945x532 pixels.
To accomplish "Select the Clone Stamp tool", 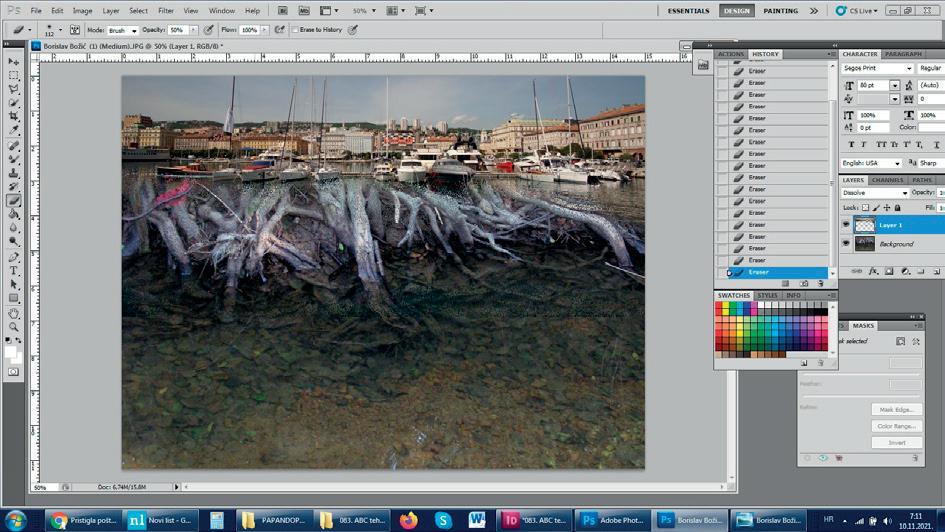I will click(x=13, y=174).
